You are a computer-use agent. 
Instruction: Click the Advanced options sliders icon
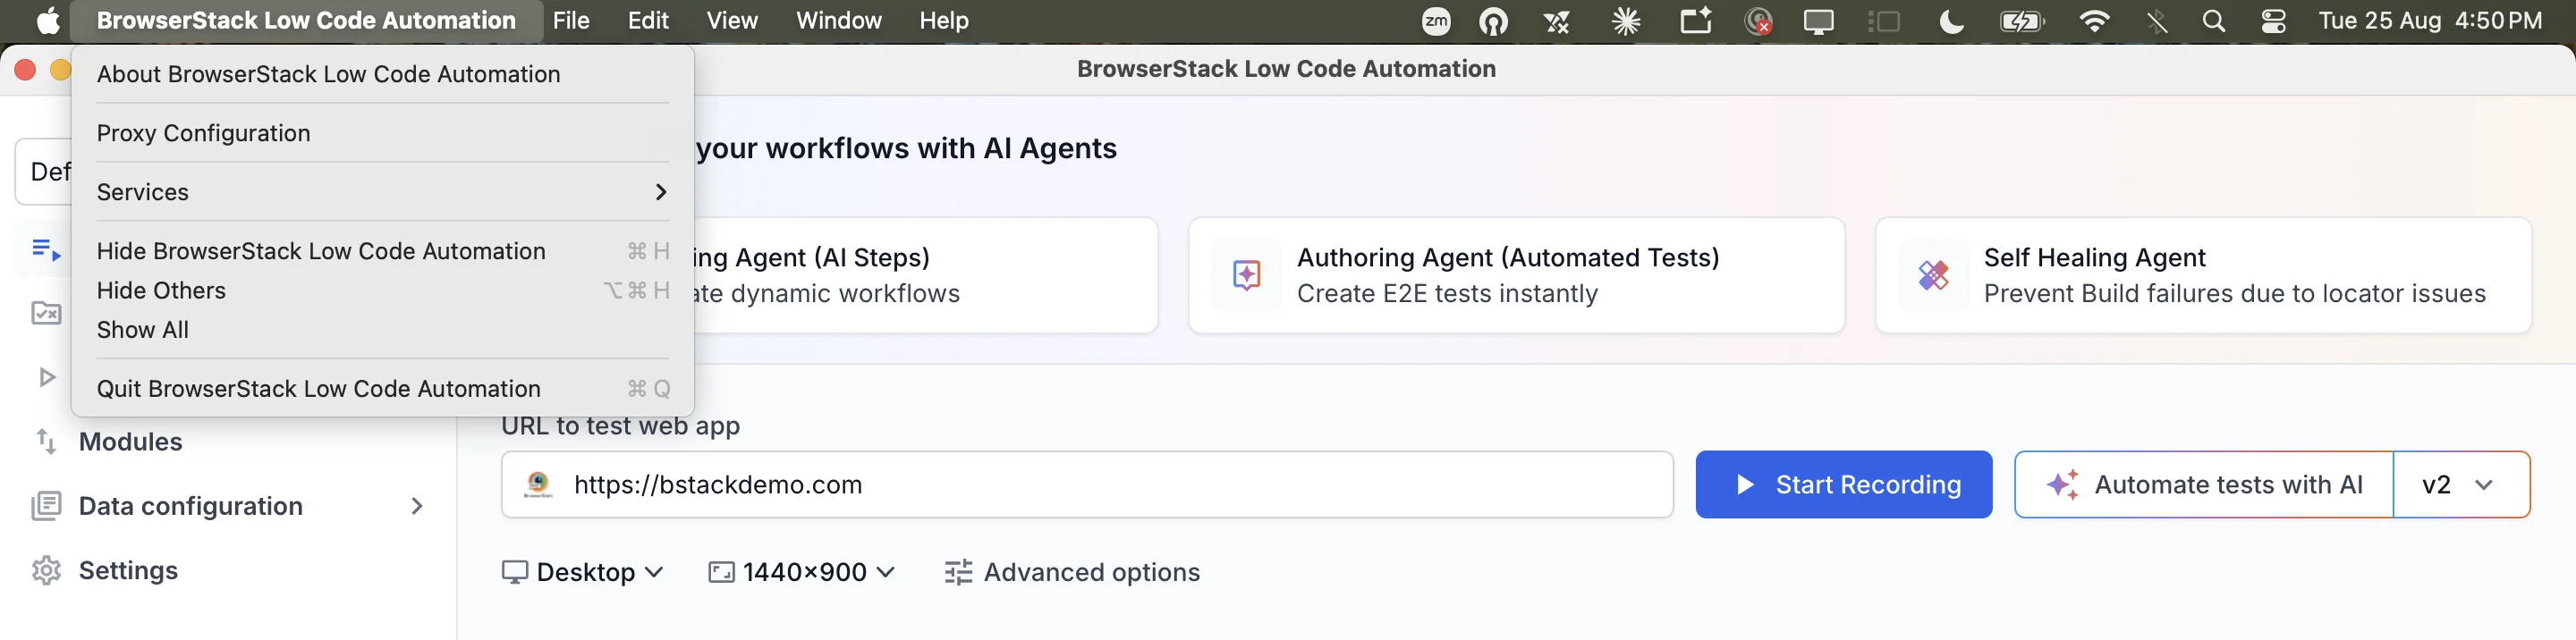(x=958, y=572)
